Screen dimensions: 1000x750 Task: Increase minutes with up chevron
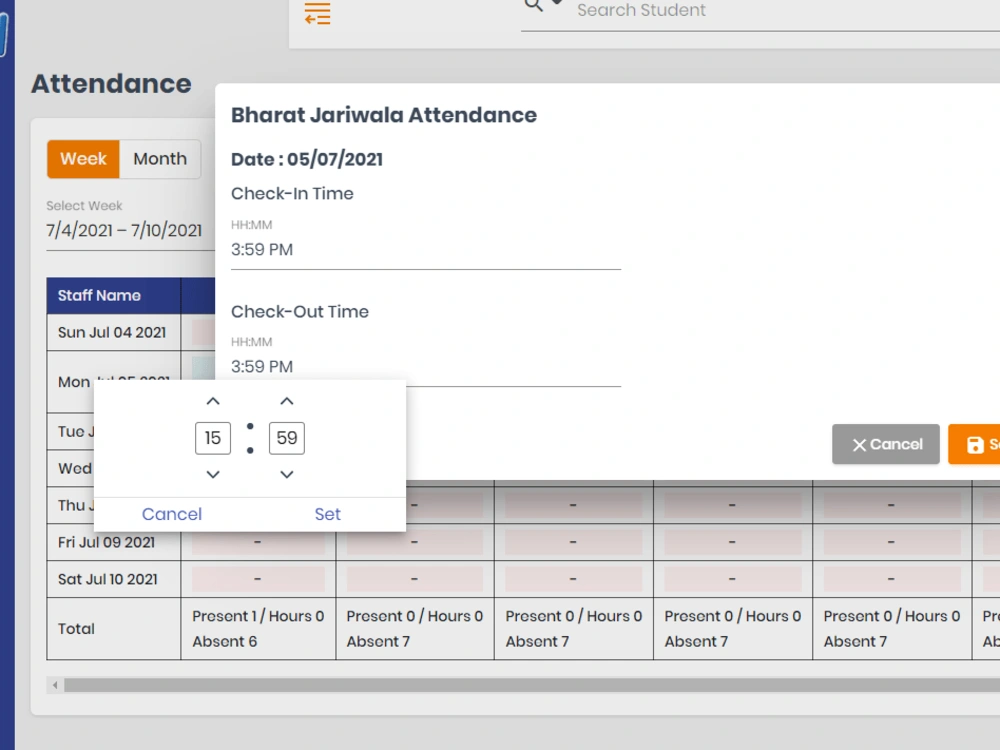287,401
